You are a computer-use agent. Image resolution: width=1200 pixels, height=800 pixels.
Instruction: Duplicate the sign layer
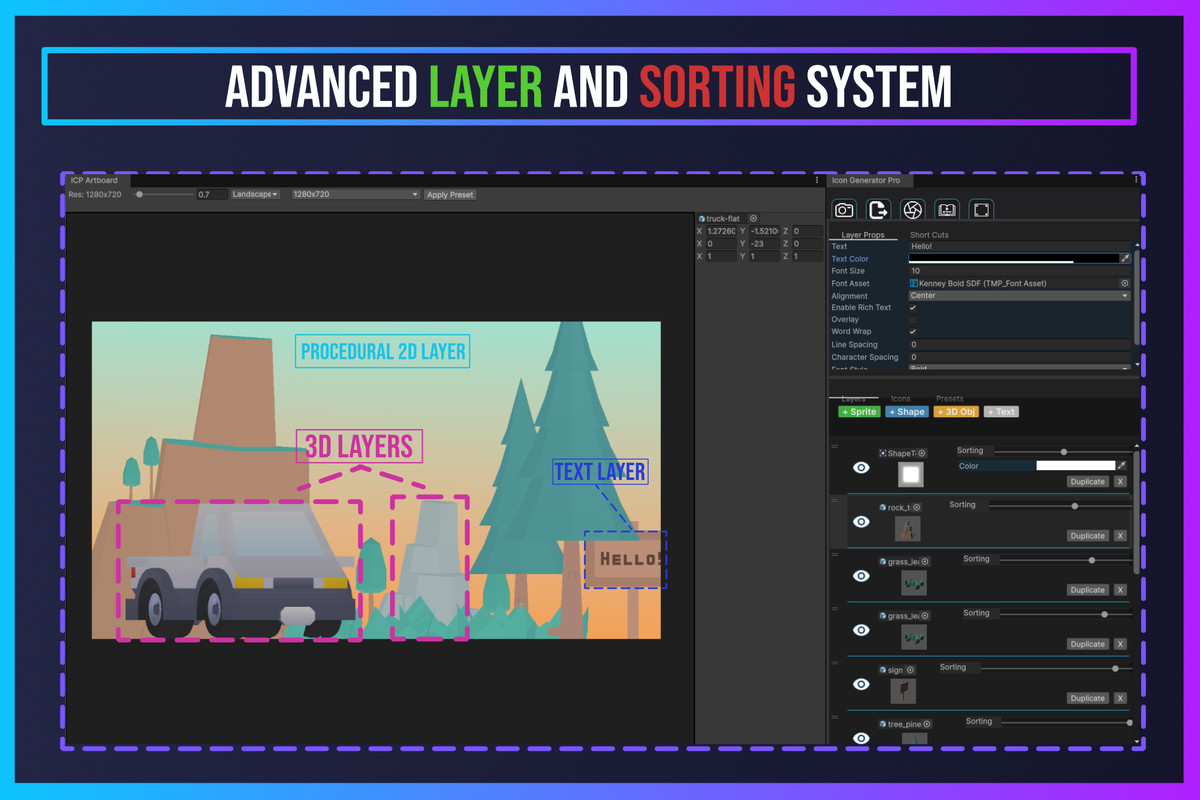[1087, 698]
